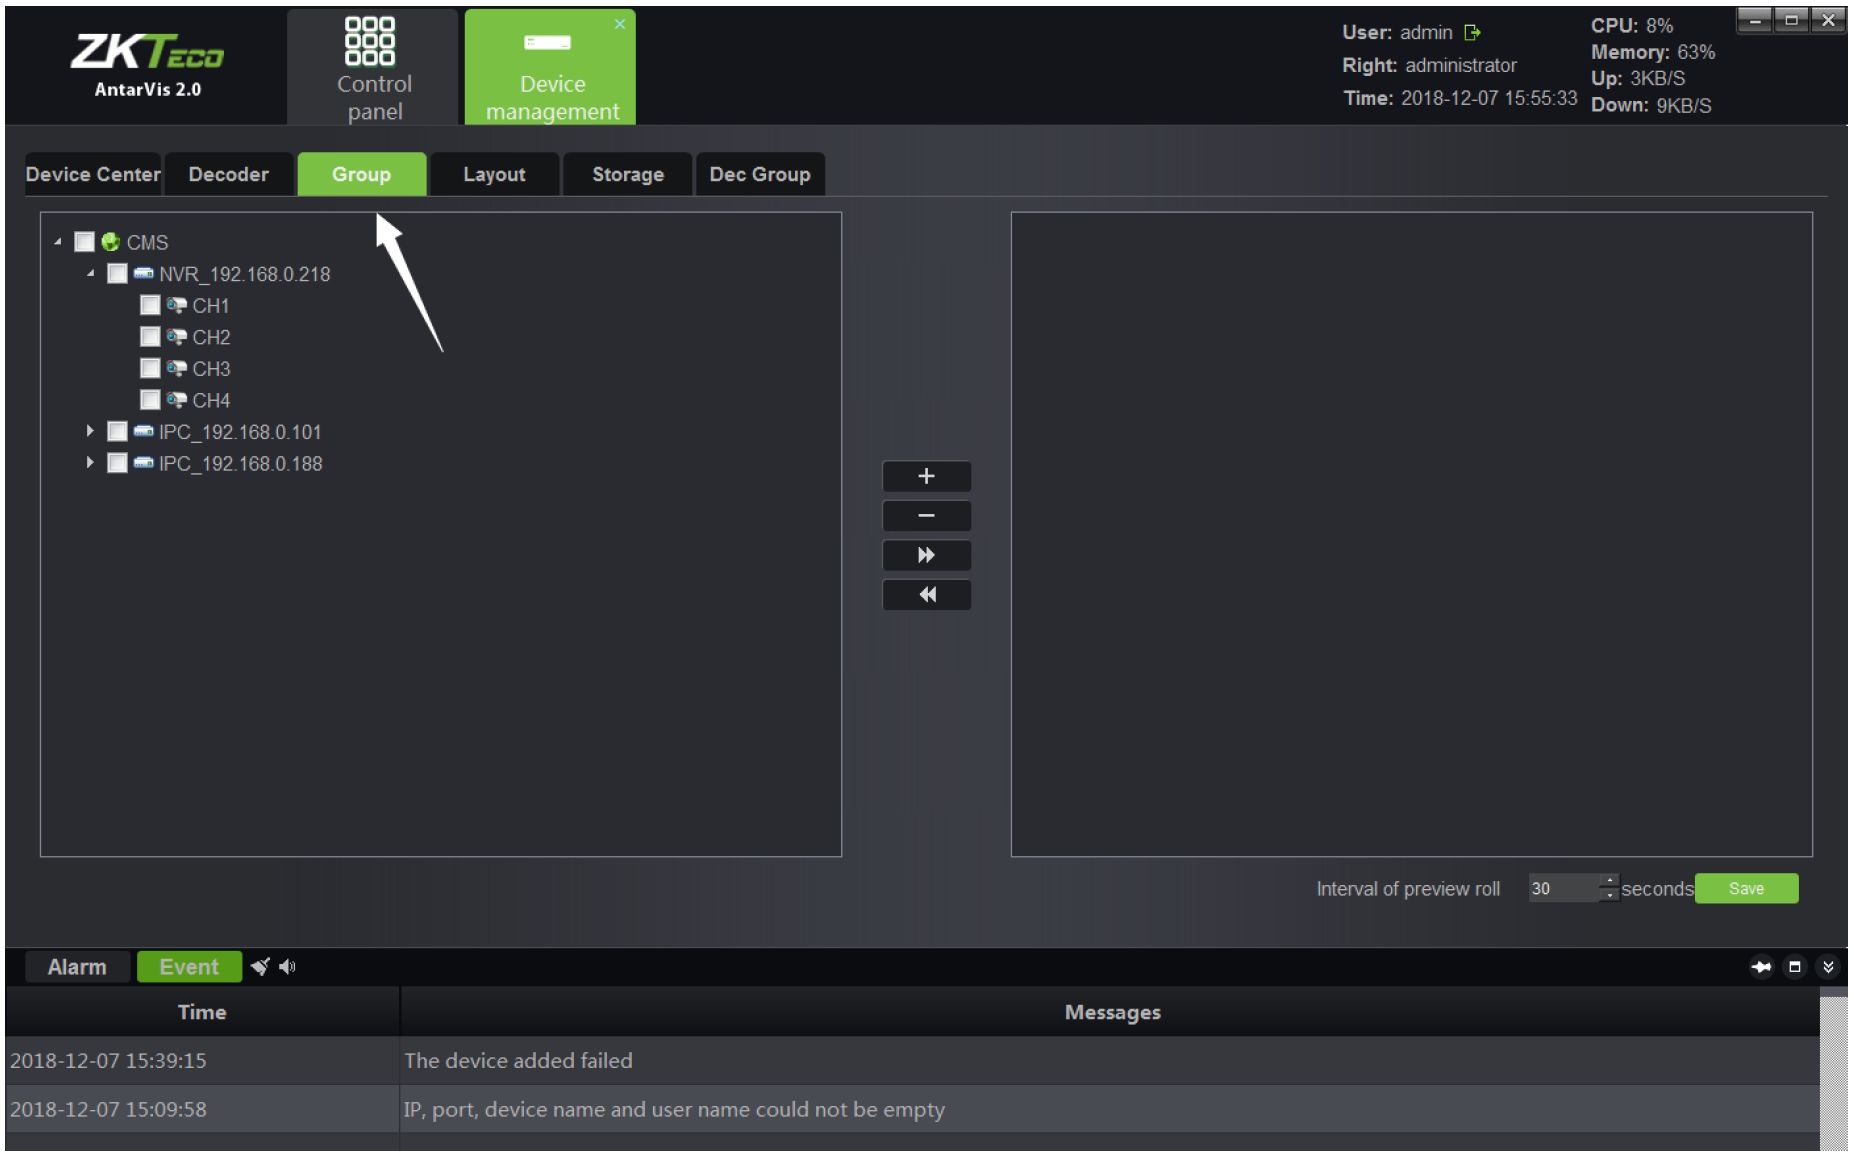Click the add-all double right arrow button
Image resolution: width=1854 pixels, height=1157 pixels.
(926, 556)
